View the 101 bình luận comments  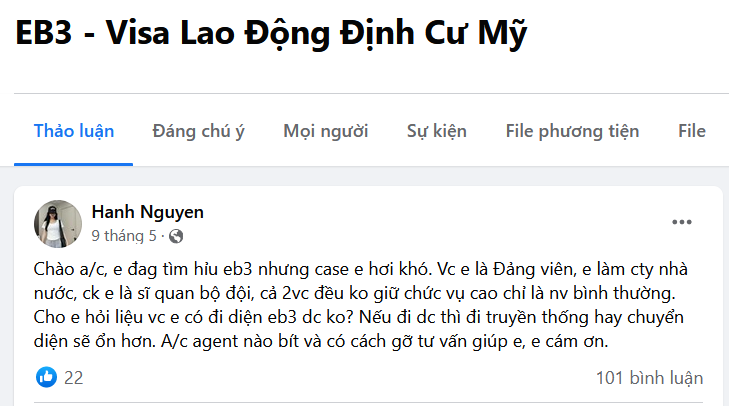tap(646, 377)
